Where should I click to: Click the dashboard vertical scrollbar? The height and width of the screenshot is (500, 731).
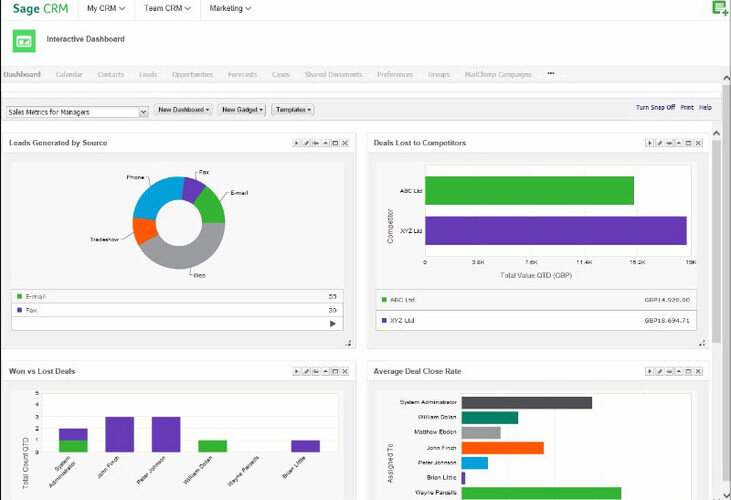coord(716,230)
